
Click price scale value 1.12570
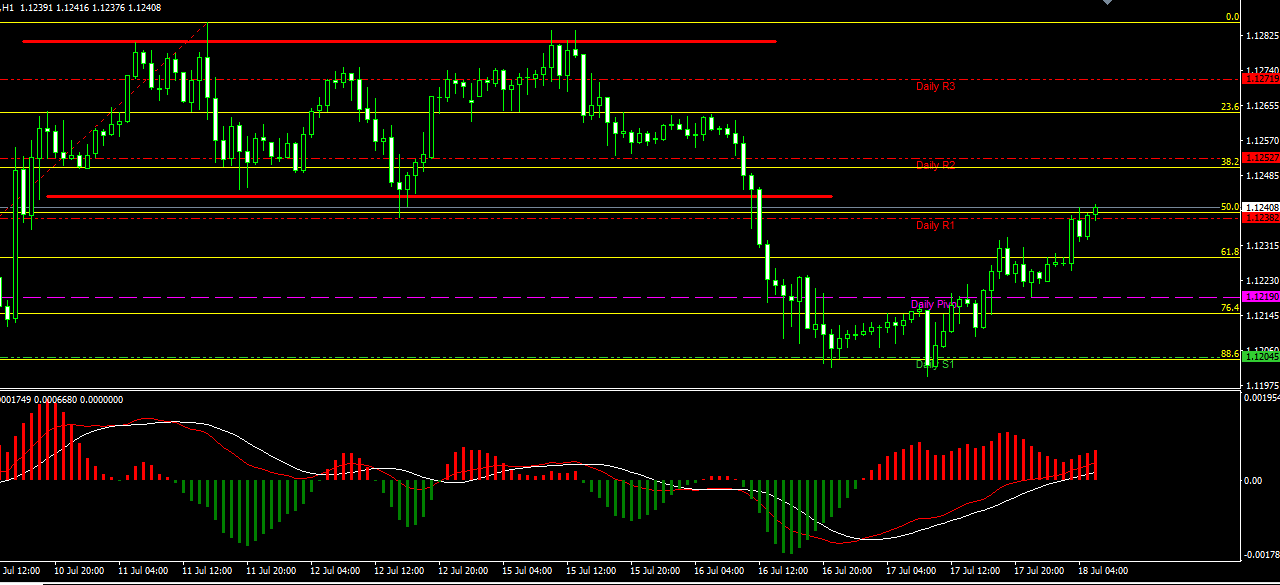pyautogui.click(x=1263, y=141)
